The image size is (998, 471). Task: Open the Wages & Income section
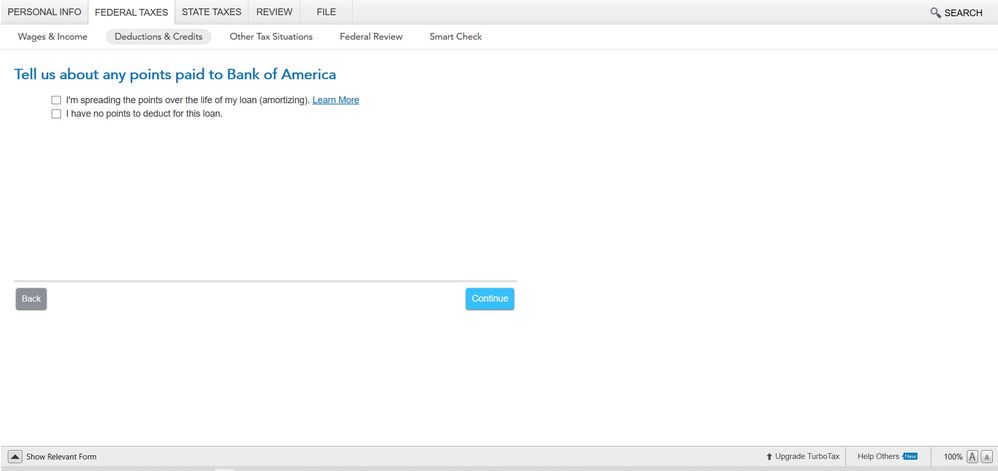(52, 37)
